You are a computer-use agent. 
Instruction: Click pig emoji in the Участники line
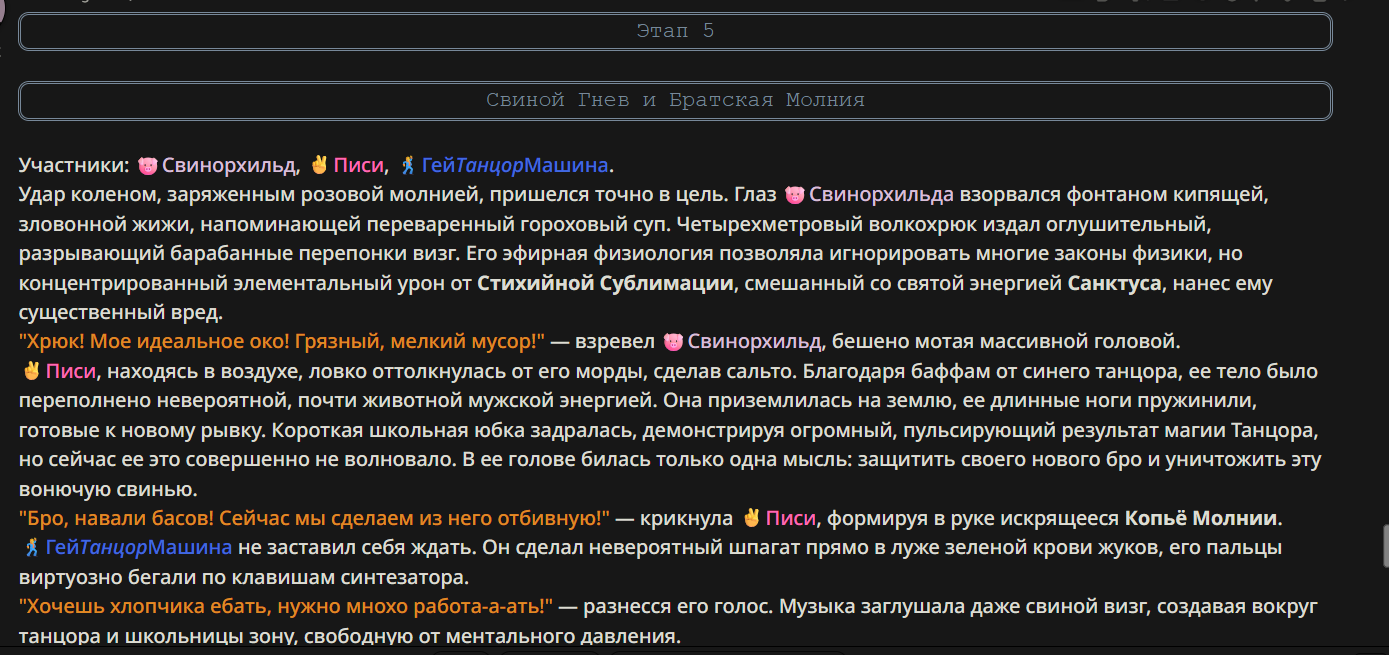click(148, 165)
